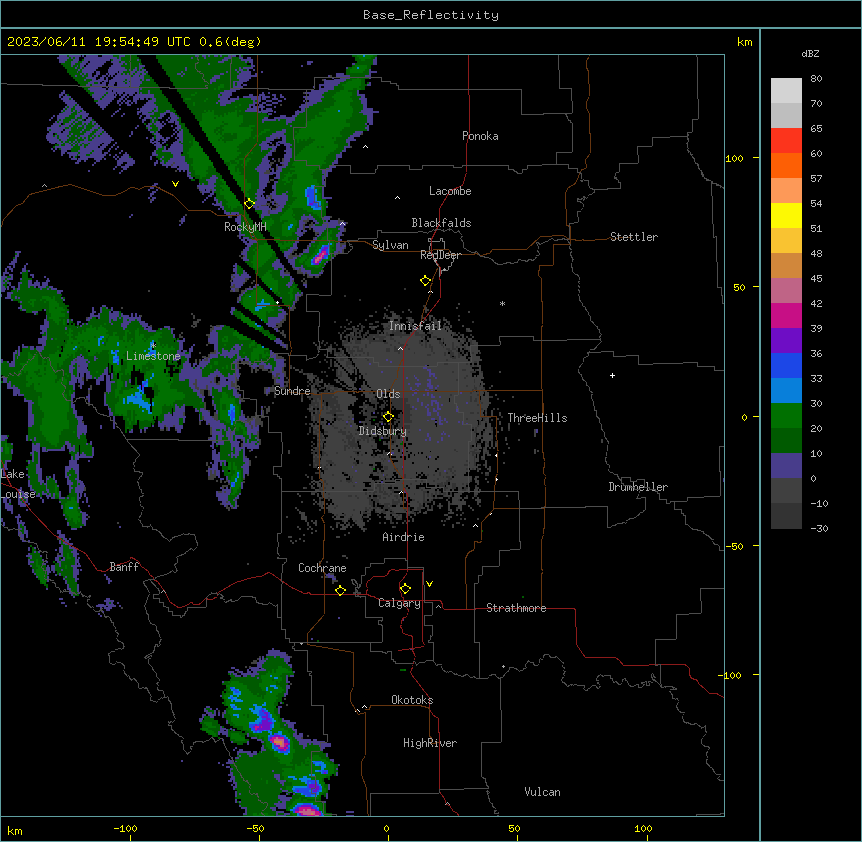The width and height of the screenshot is (862, 842).
Task: Click the Airdrie label
Action: pos(403,537)
